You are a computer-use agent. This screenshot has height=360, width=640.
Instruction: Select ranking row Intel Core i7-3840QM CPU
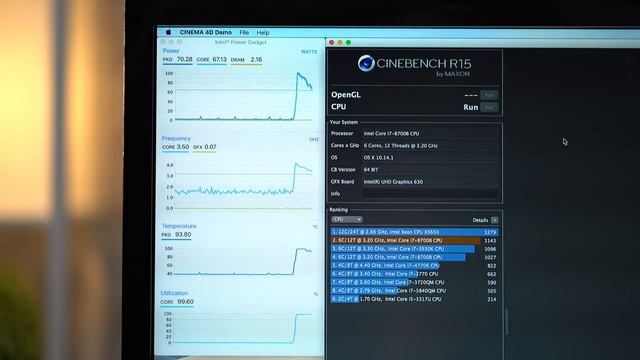pyautogui.click(x=414, y=291)
